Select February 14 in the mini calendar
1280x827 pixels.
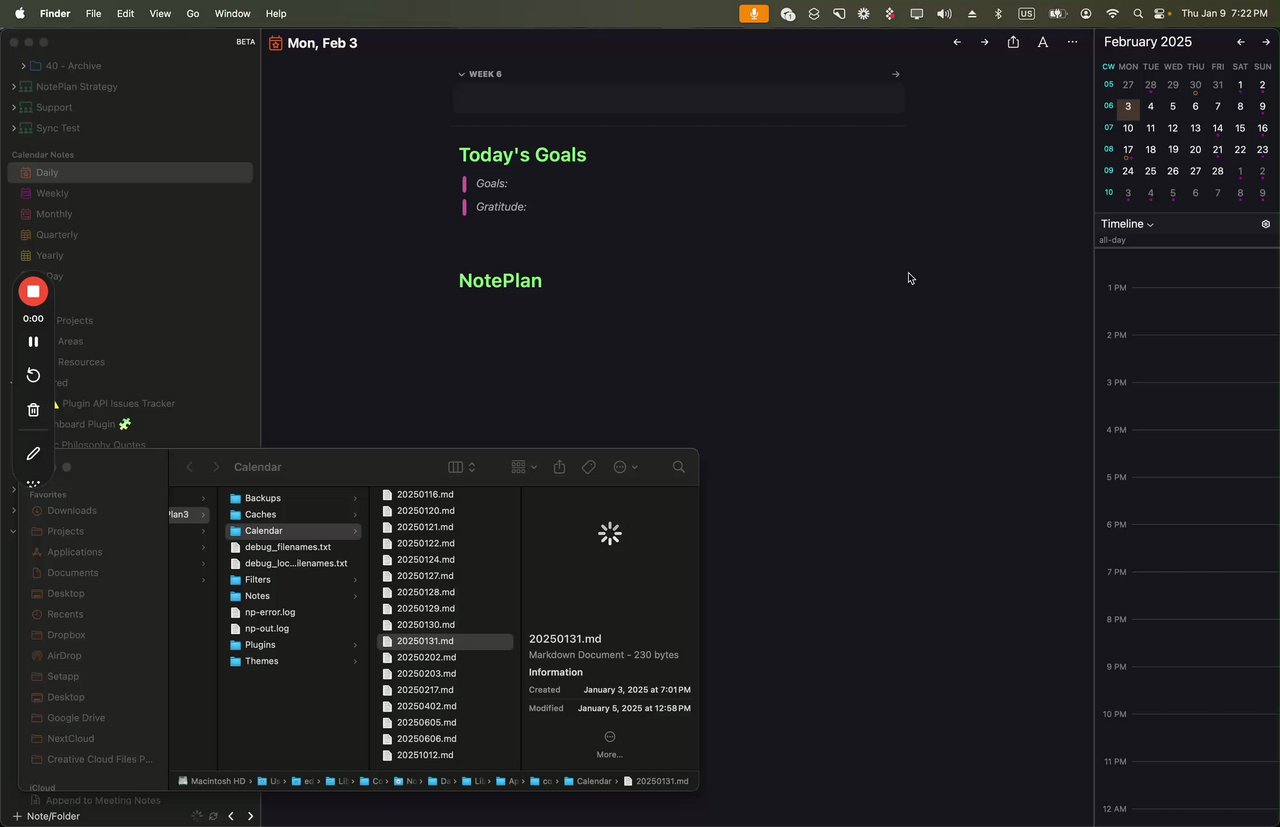coord(1218,128)
